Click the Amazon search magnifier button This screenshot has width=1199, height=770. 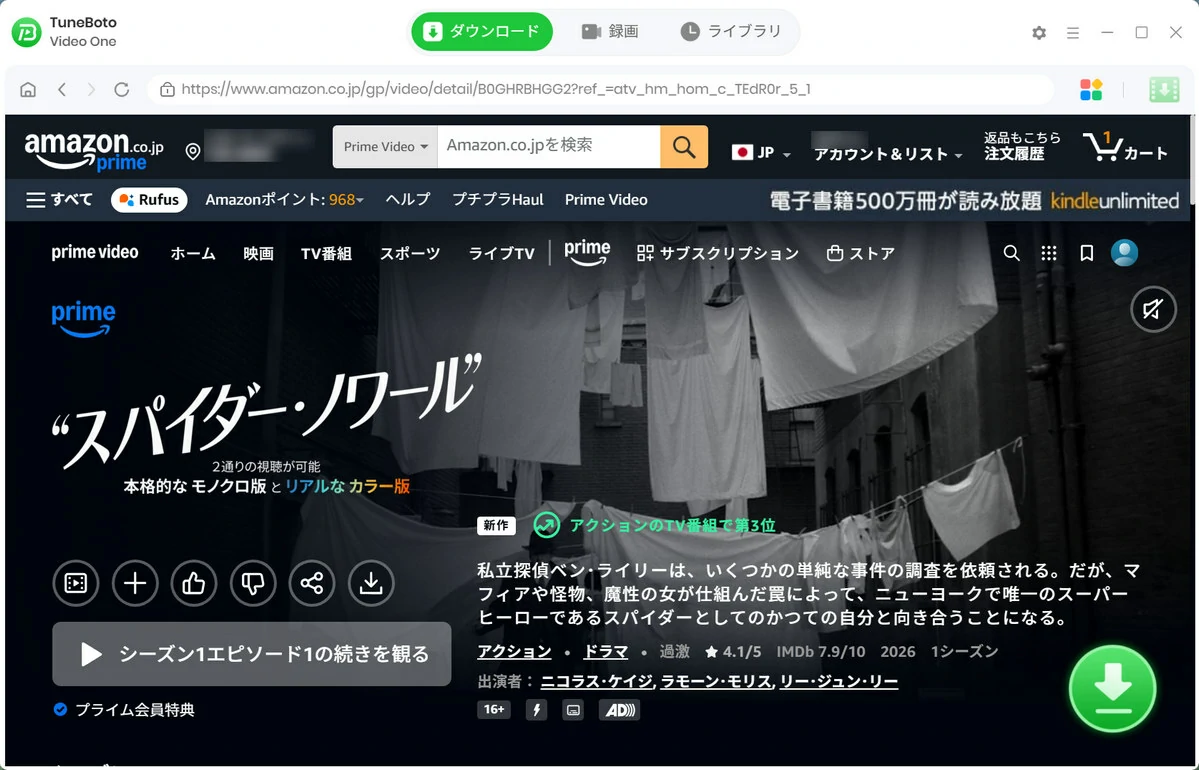(x=684, y=147)
